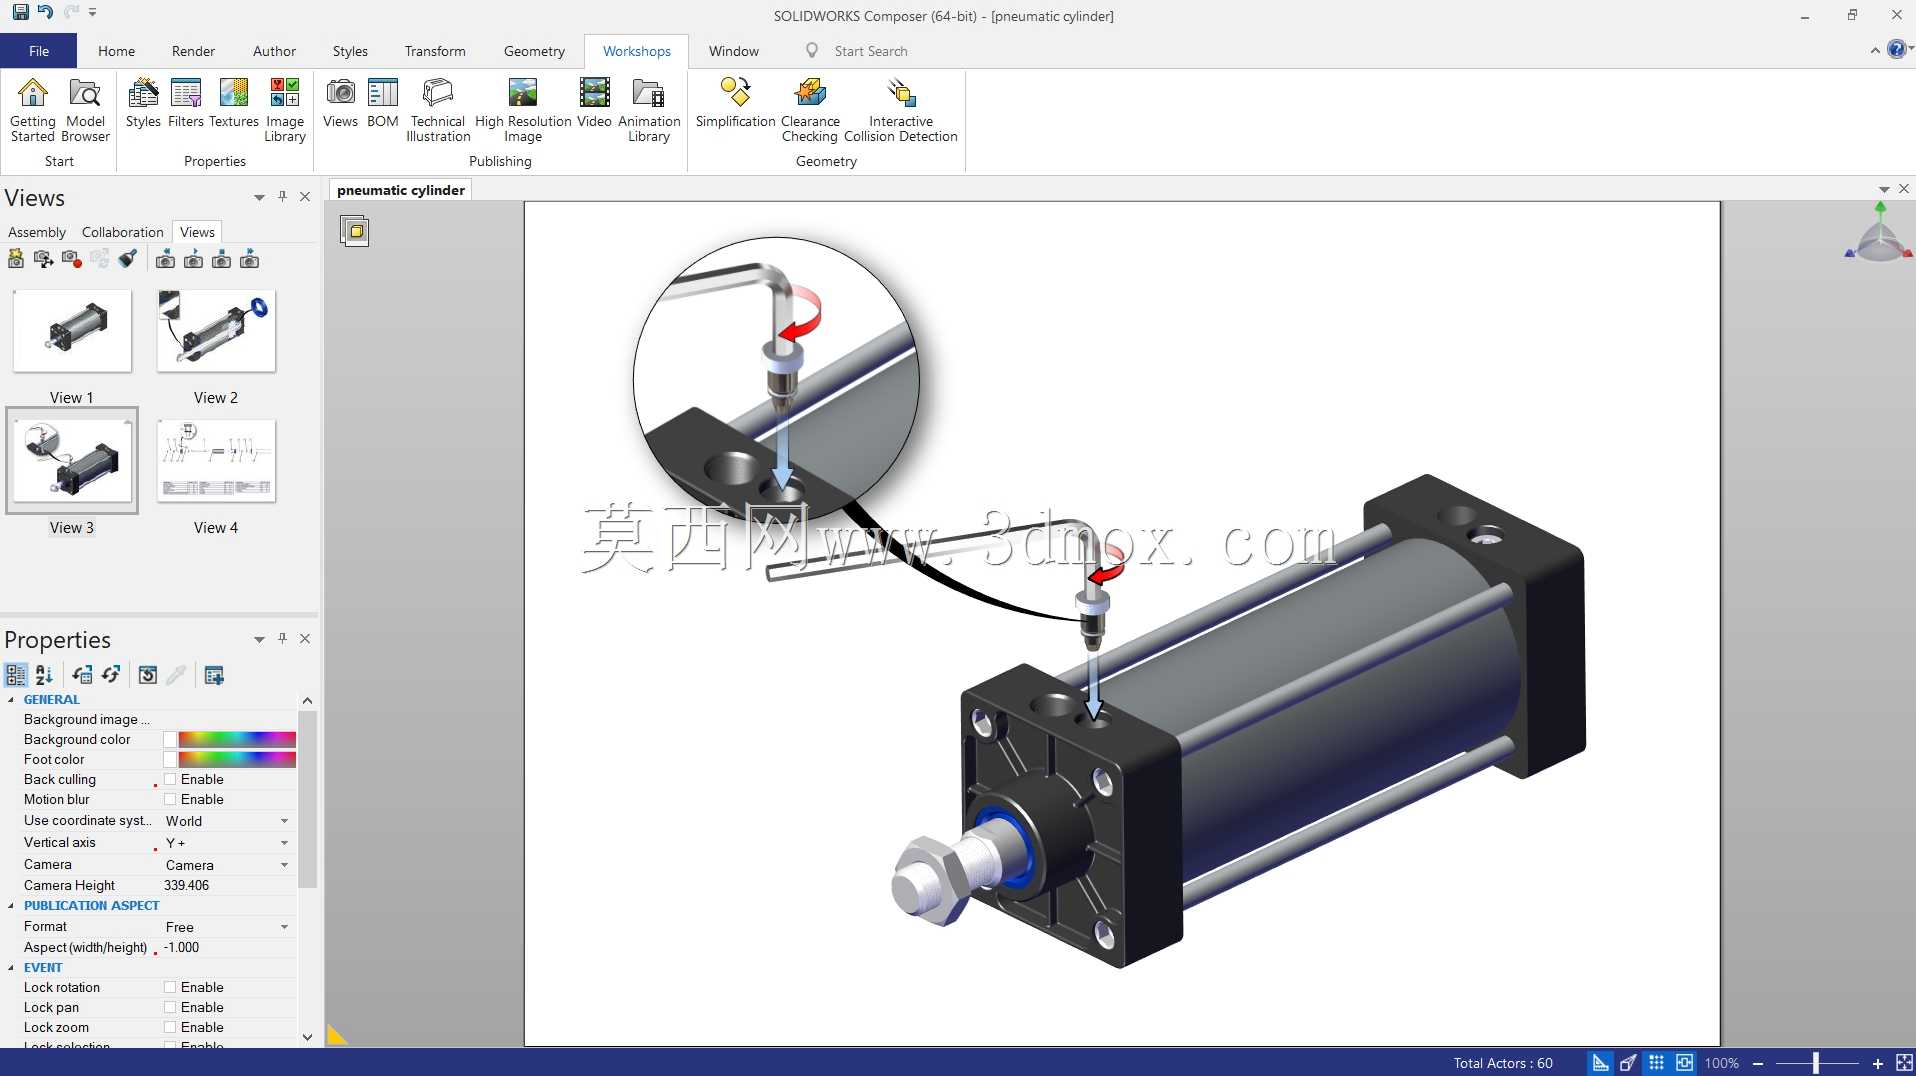Viewport: 1916px width, 1076px height.
Task: Enable the Lock pan checkbox
Action: [x=170, y=1007]
